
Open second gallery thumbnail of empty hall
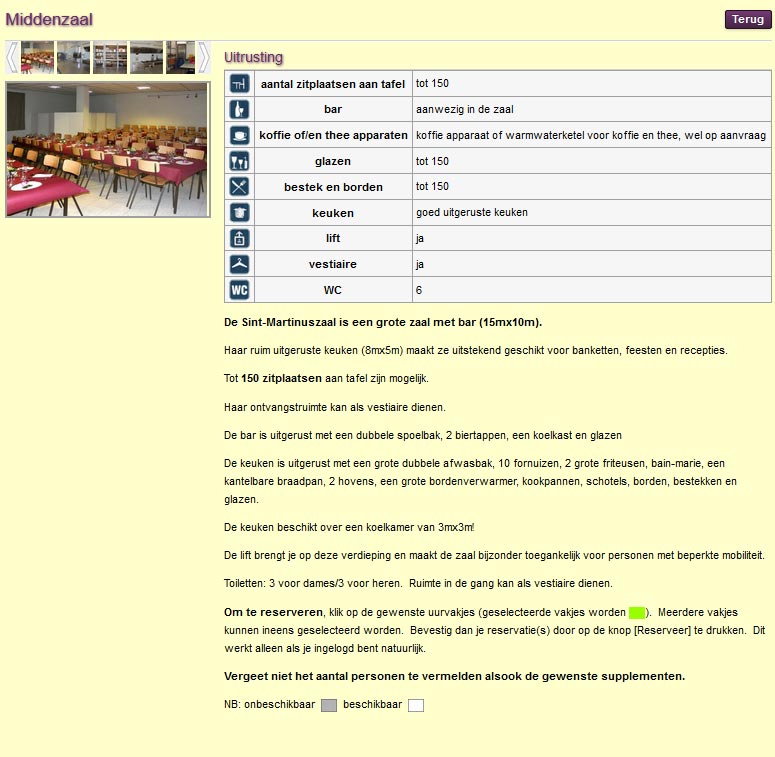click(74, 58)
